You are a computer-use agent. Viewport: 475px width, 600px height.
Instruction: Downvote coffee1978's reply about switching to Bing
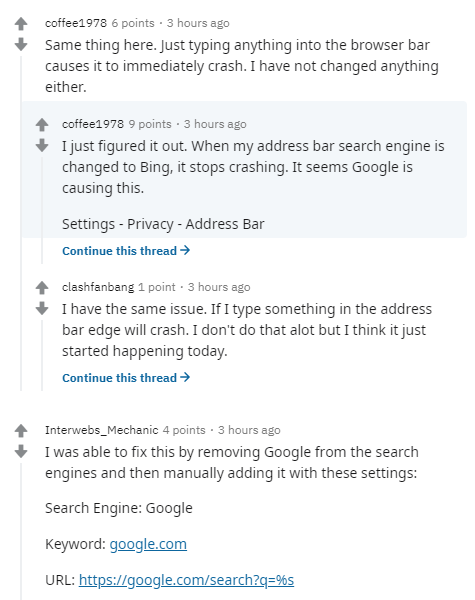pyautogui.click(x=42, y=145)
